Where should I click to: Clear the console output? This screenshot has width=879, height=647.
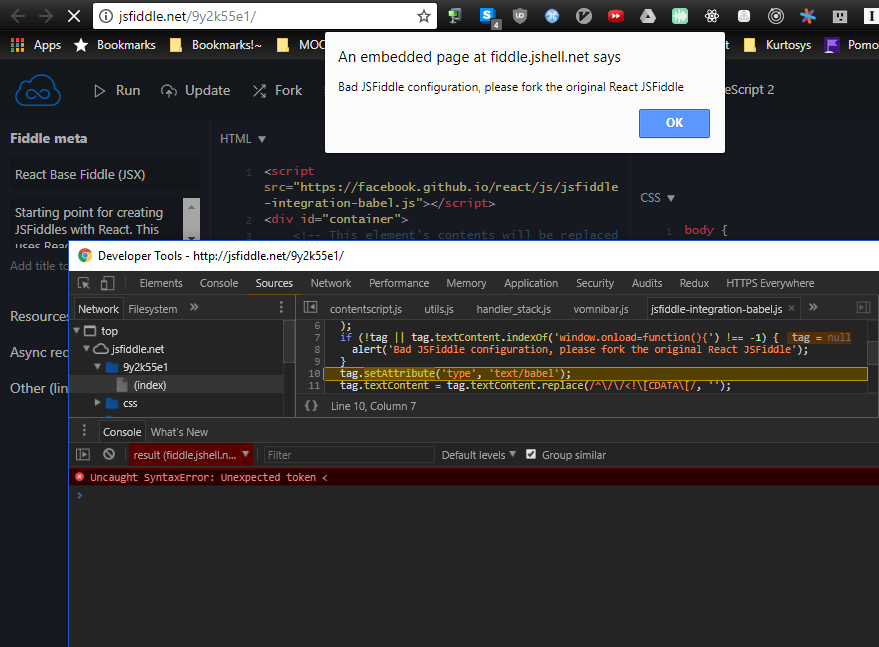point(108,454)
